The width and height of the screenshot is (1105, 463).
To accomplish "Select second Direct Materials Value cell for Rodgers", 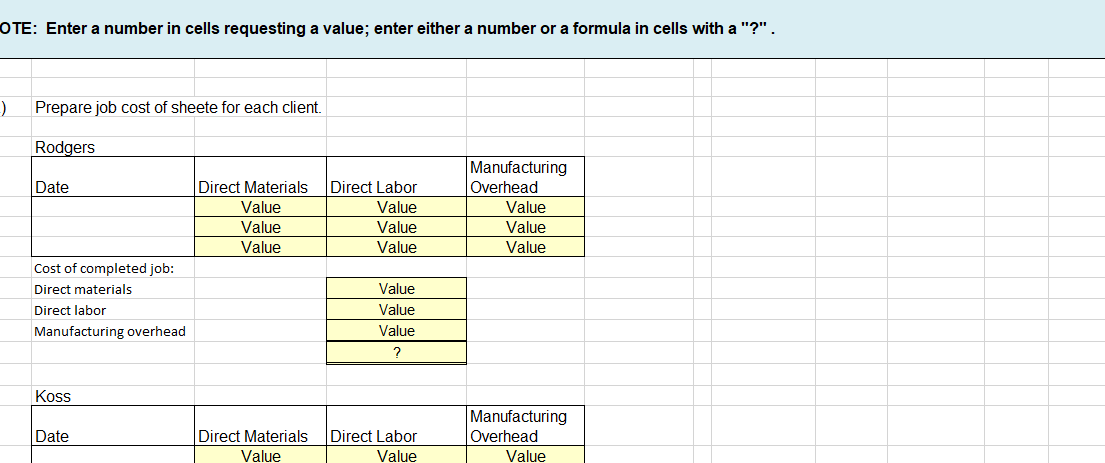I will tap(260, 227).
